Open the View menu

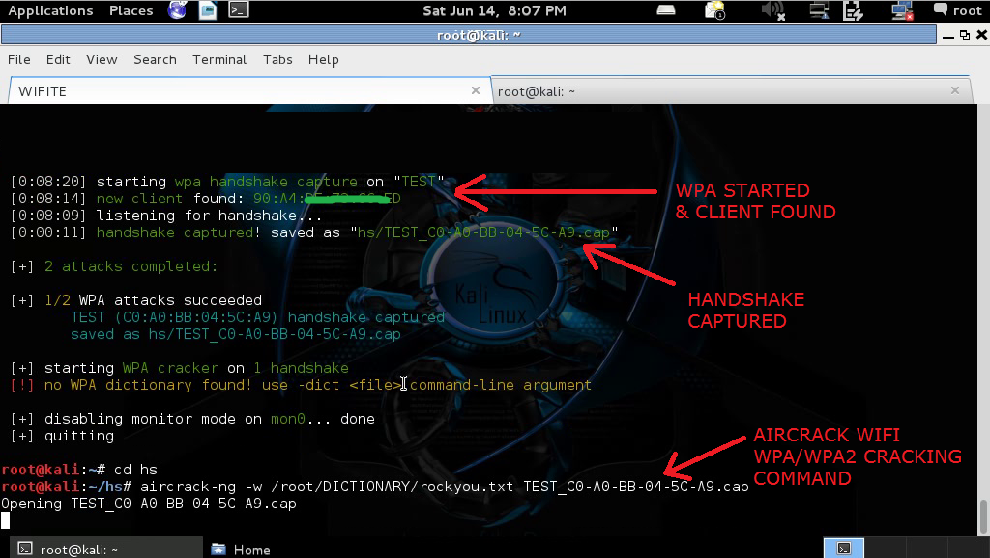tap(102, 59)
